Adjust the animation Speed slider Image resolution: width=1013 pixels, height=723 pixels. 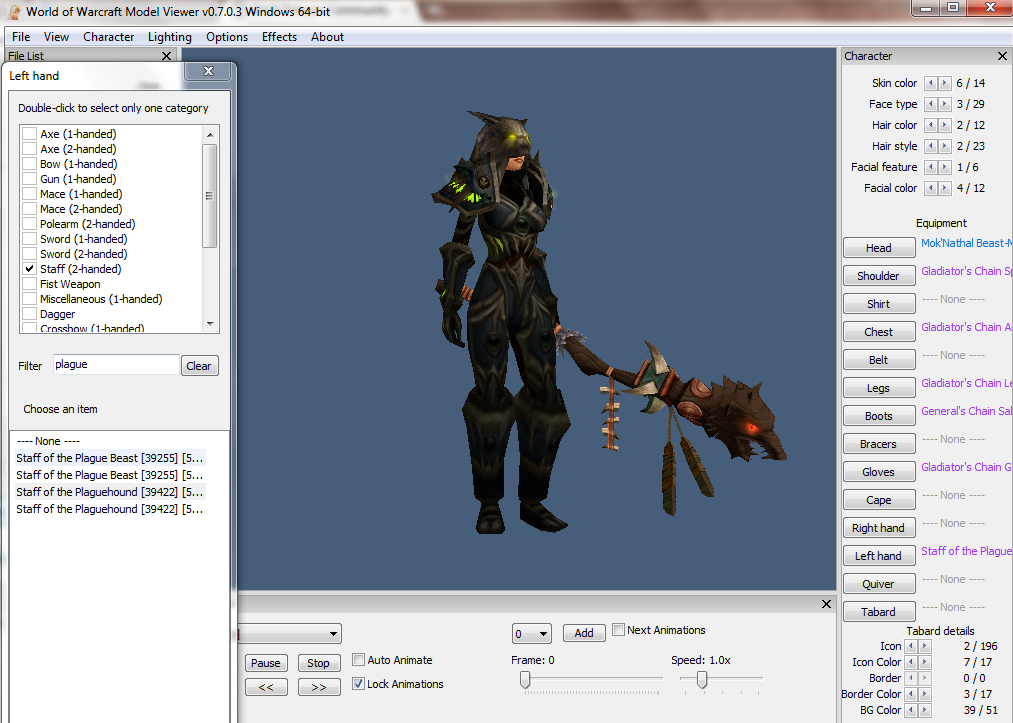pyautogui.click(x=702, y=680)
